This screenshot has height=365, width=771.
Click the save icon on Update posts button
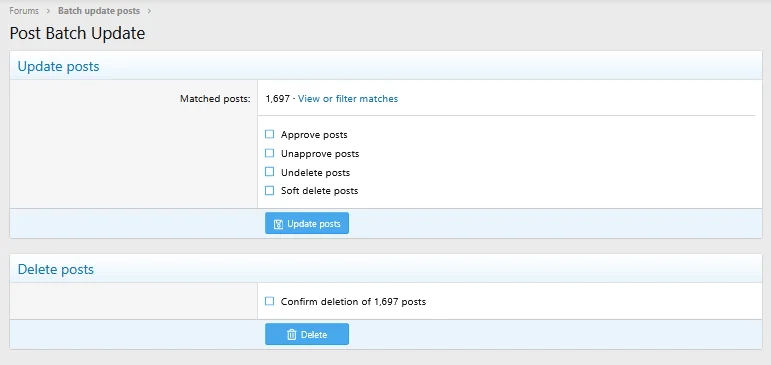[278, 224]
